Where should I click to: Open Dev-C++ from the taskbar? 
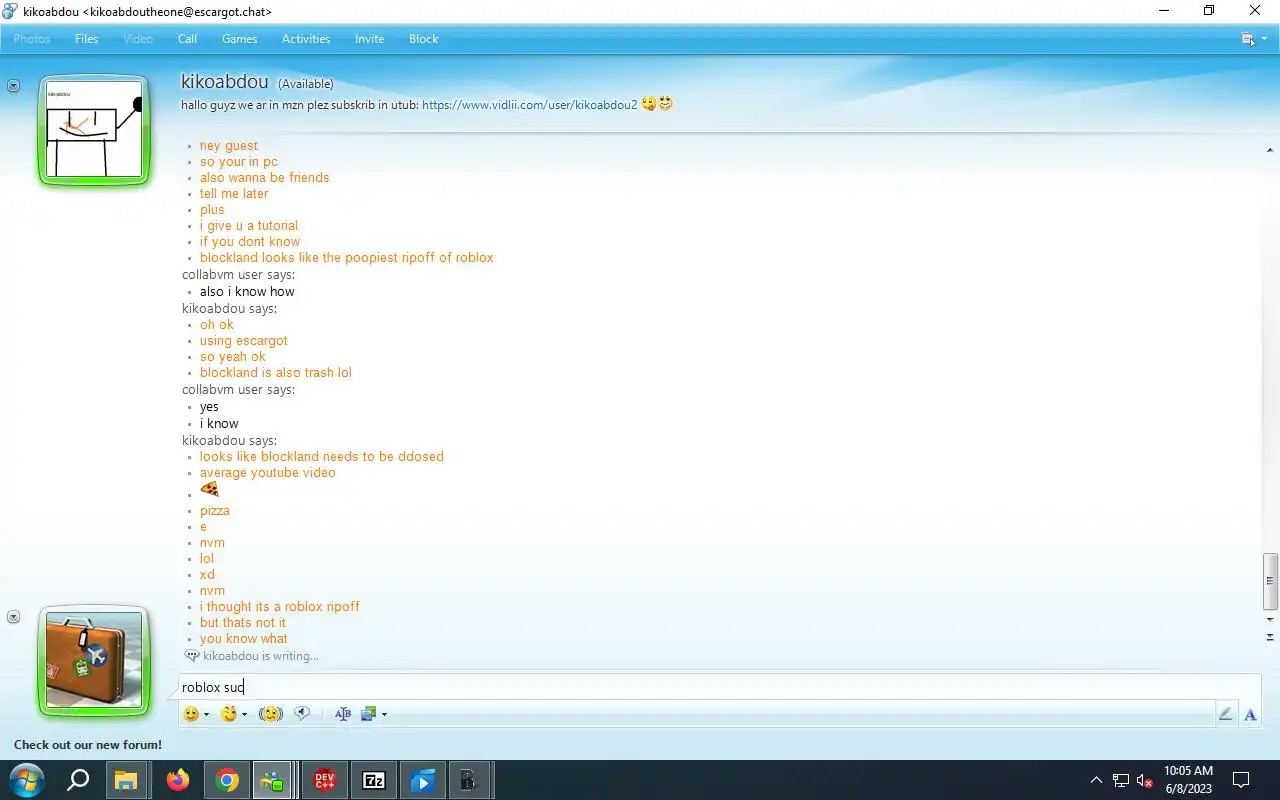point(325,781)
